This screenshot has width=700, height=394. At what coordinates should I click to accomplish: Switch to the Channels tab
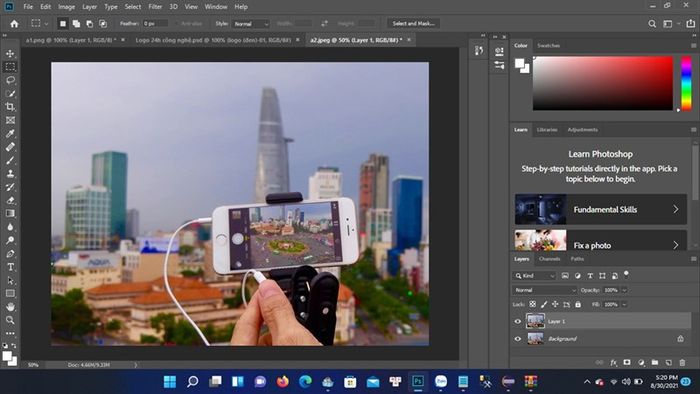pyautogui.click(x=549, y=259)
